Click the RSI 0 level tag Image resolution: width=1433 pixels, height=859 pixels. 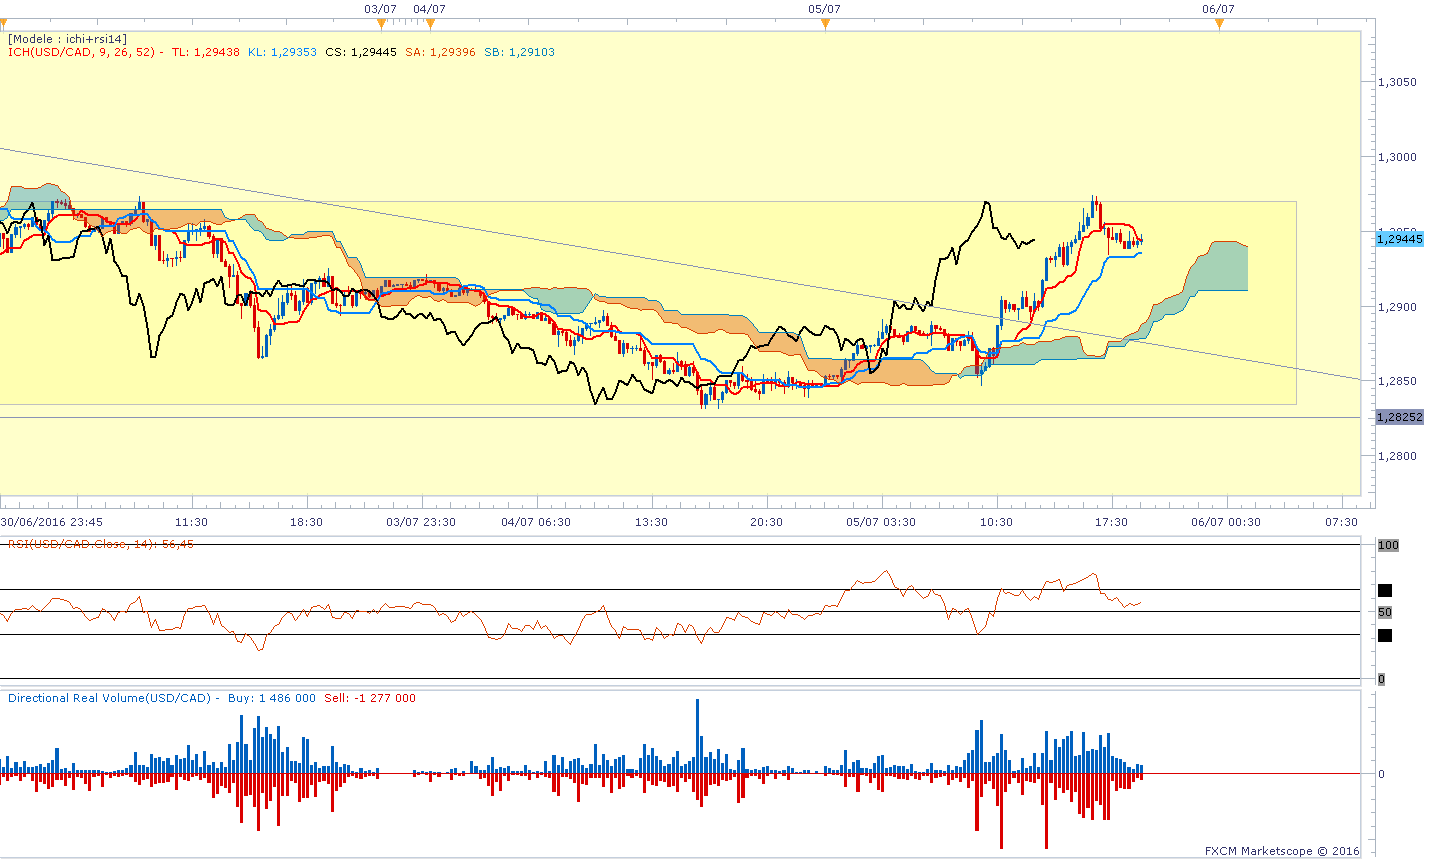click(1381, 679)
